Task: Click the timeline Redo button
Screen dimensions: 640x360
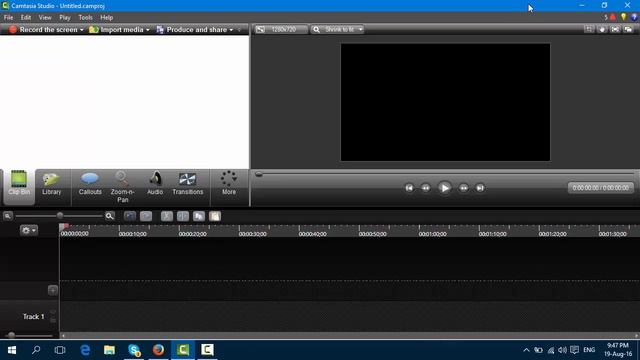Action: 146,216
